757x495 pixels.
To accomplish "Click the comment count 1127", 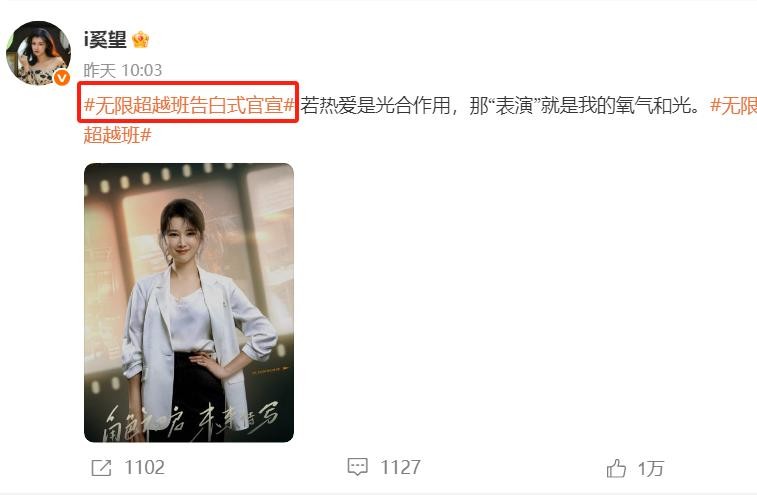I will [400, 467].
